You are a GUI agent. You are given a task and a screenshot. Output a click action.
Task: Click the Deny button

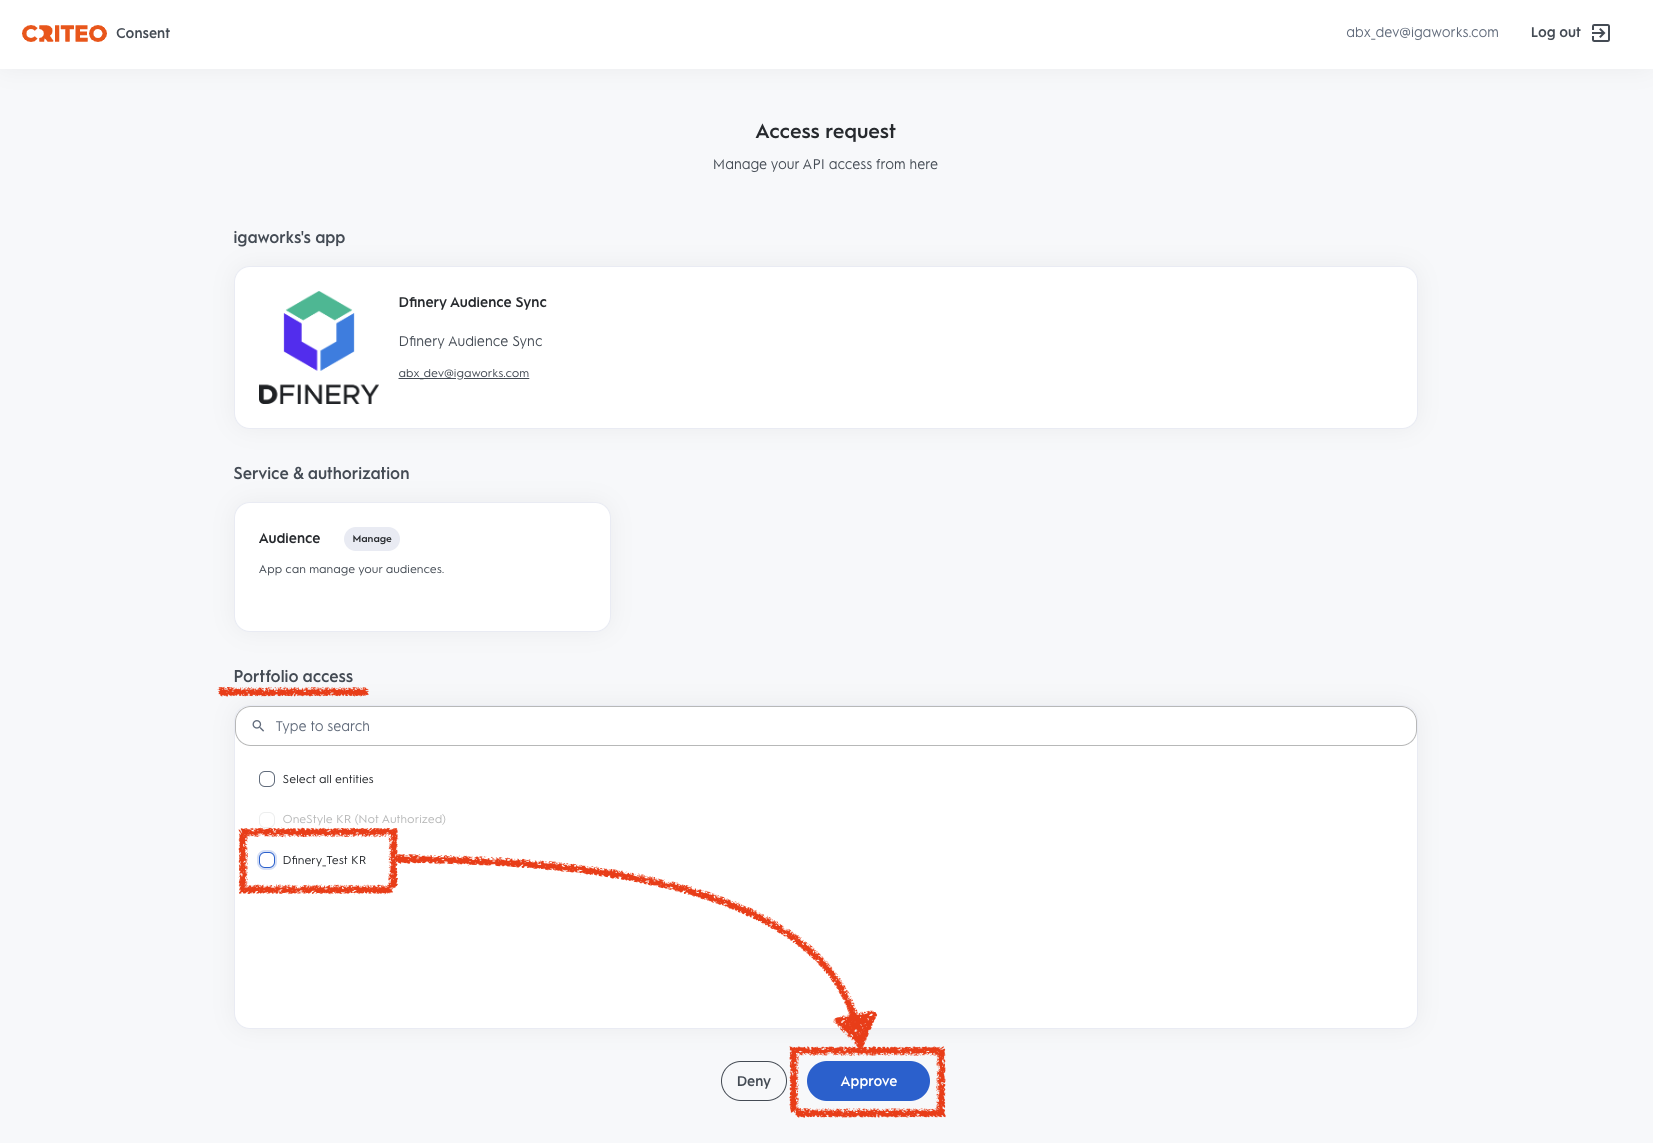coord(754,1081)
